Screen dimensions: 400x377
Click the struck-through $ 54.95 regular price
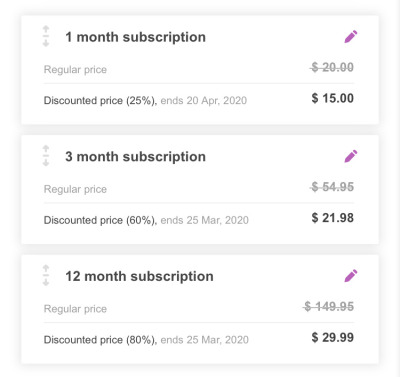coord(332,187)
